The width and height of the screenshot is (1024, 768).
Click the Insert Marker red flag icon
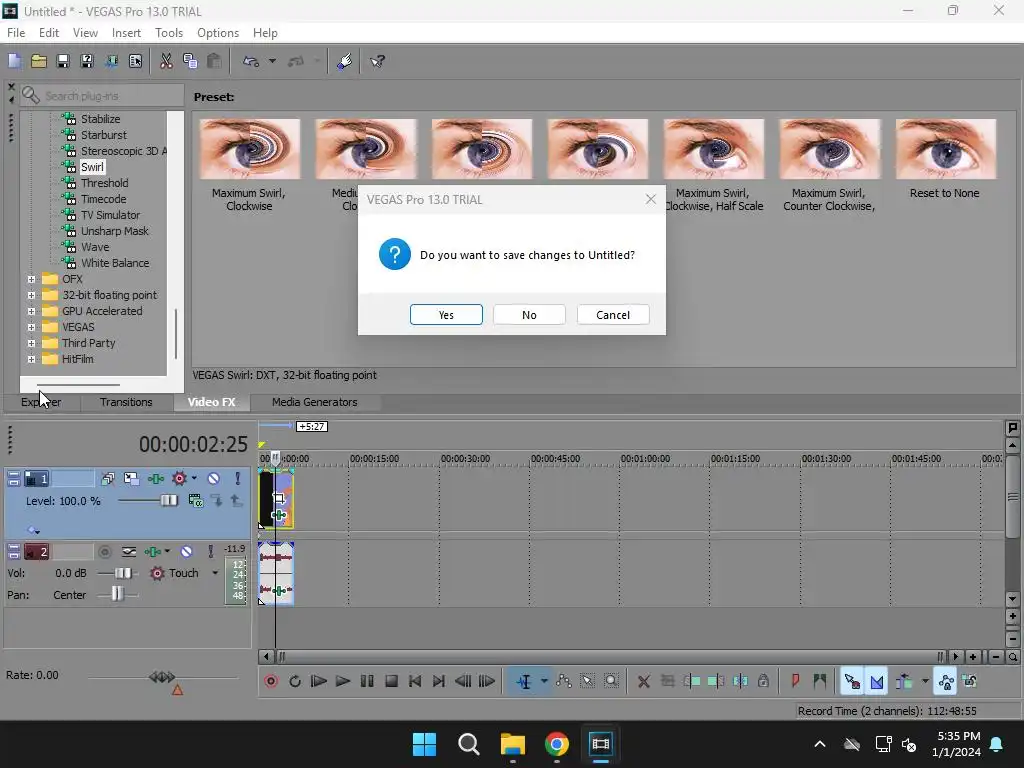click(795, 681)
